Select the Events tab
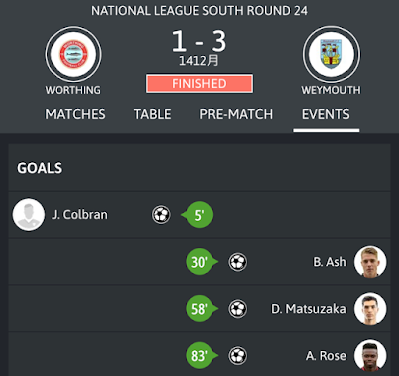 point(326,114)
